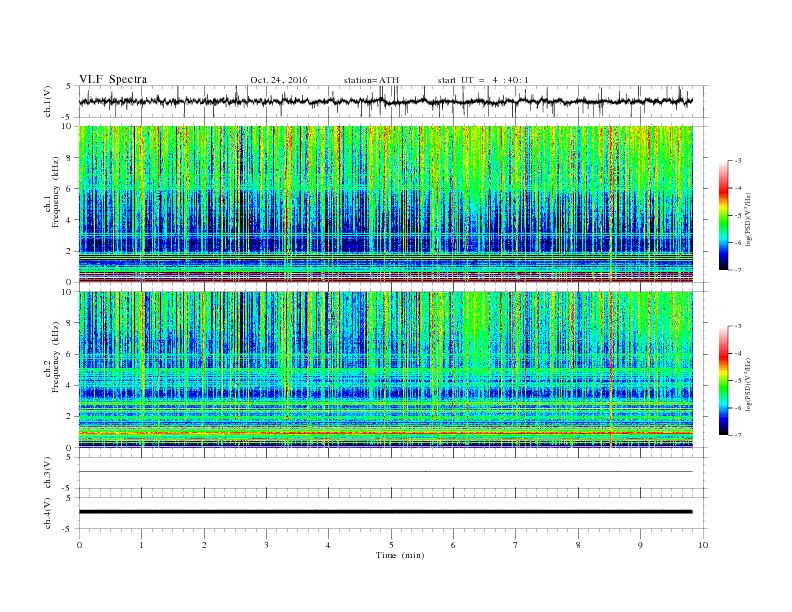Click the red horizontal band in ch.2 spectrogram
792x612 pixels.
click(x=385, y=433)
